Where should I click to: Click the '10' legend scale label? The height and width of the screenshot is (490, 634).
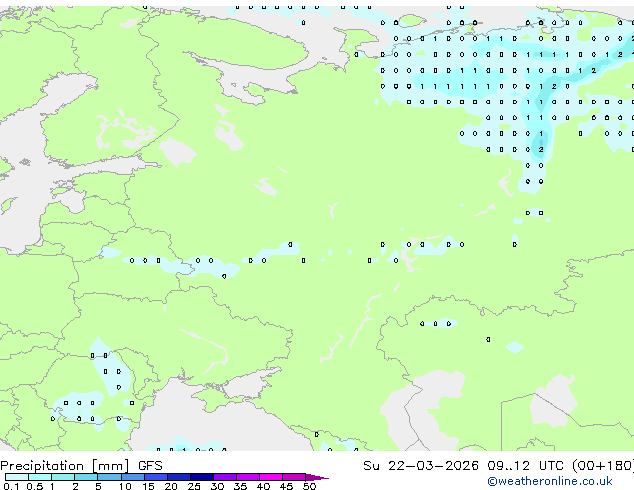125,486
